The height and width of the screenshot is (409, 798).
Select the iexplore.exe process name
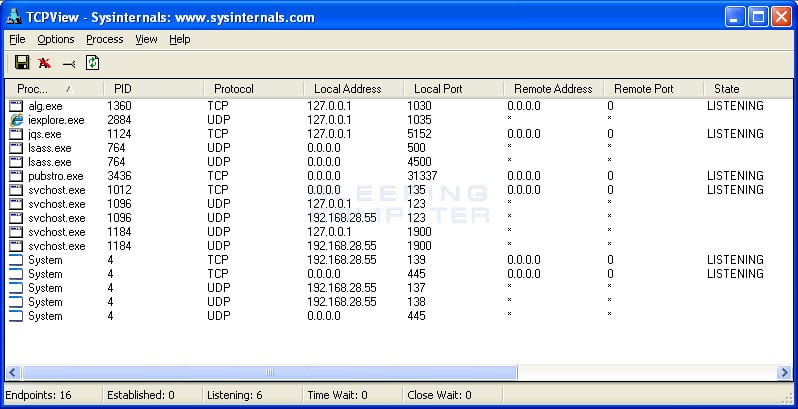[56, 121]
